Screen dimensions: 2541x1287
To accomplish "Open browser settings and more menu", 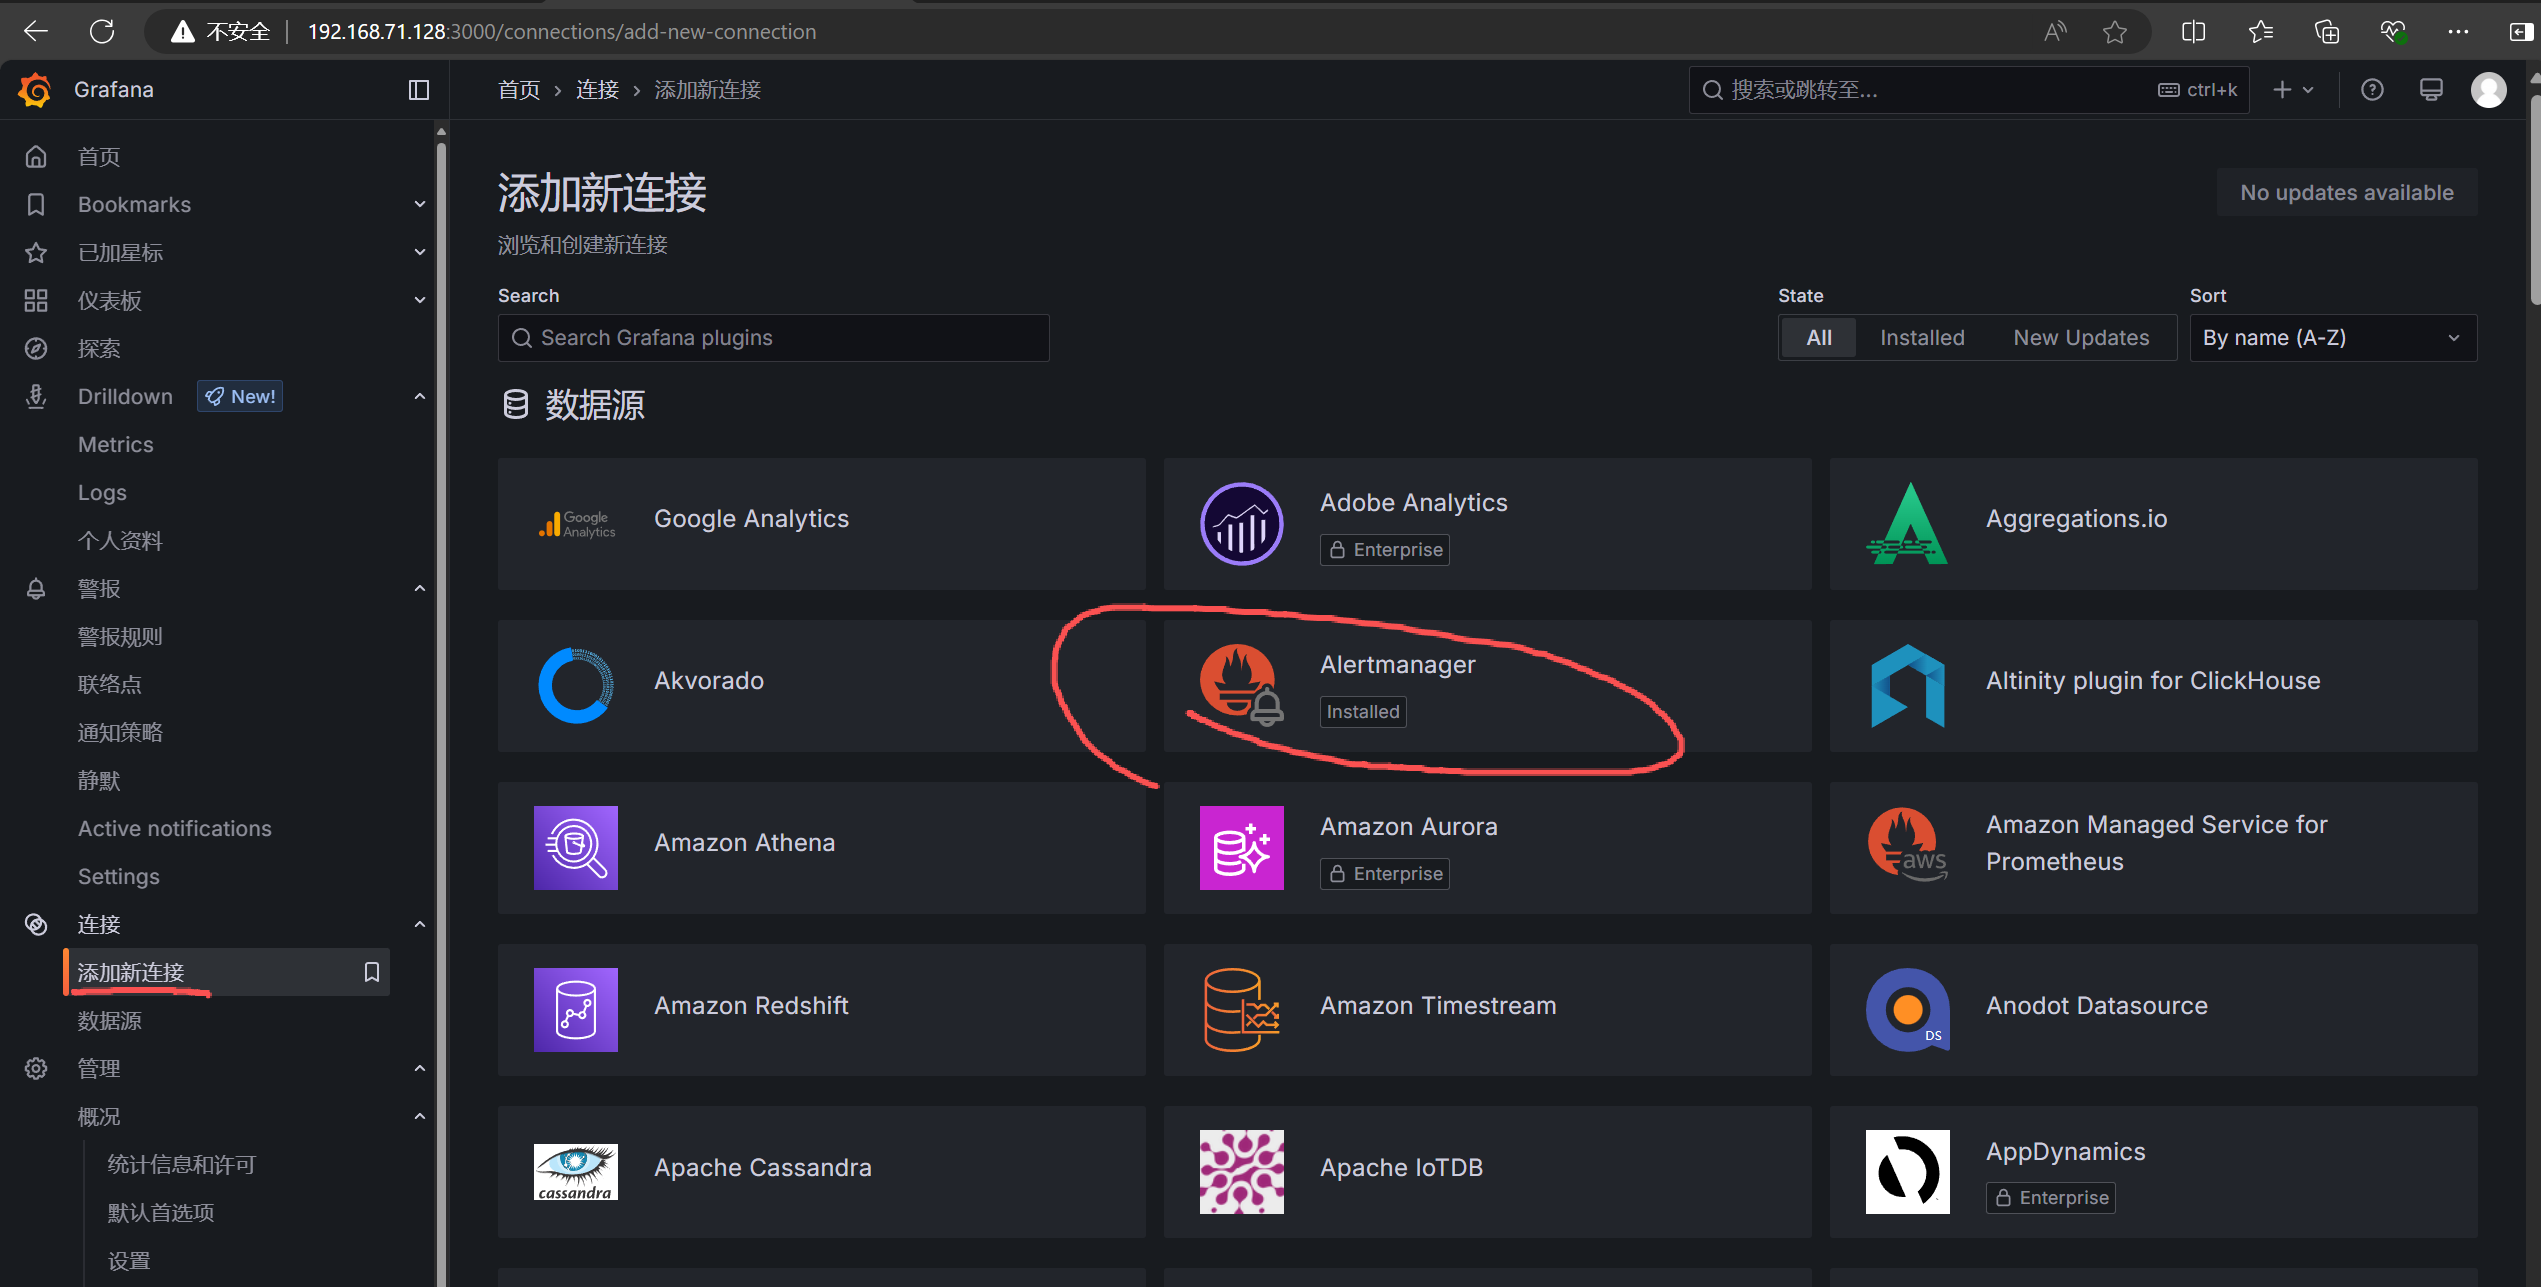I will pos(2458,32).
